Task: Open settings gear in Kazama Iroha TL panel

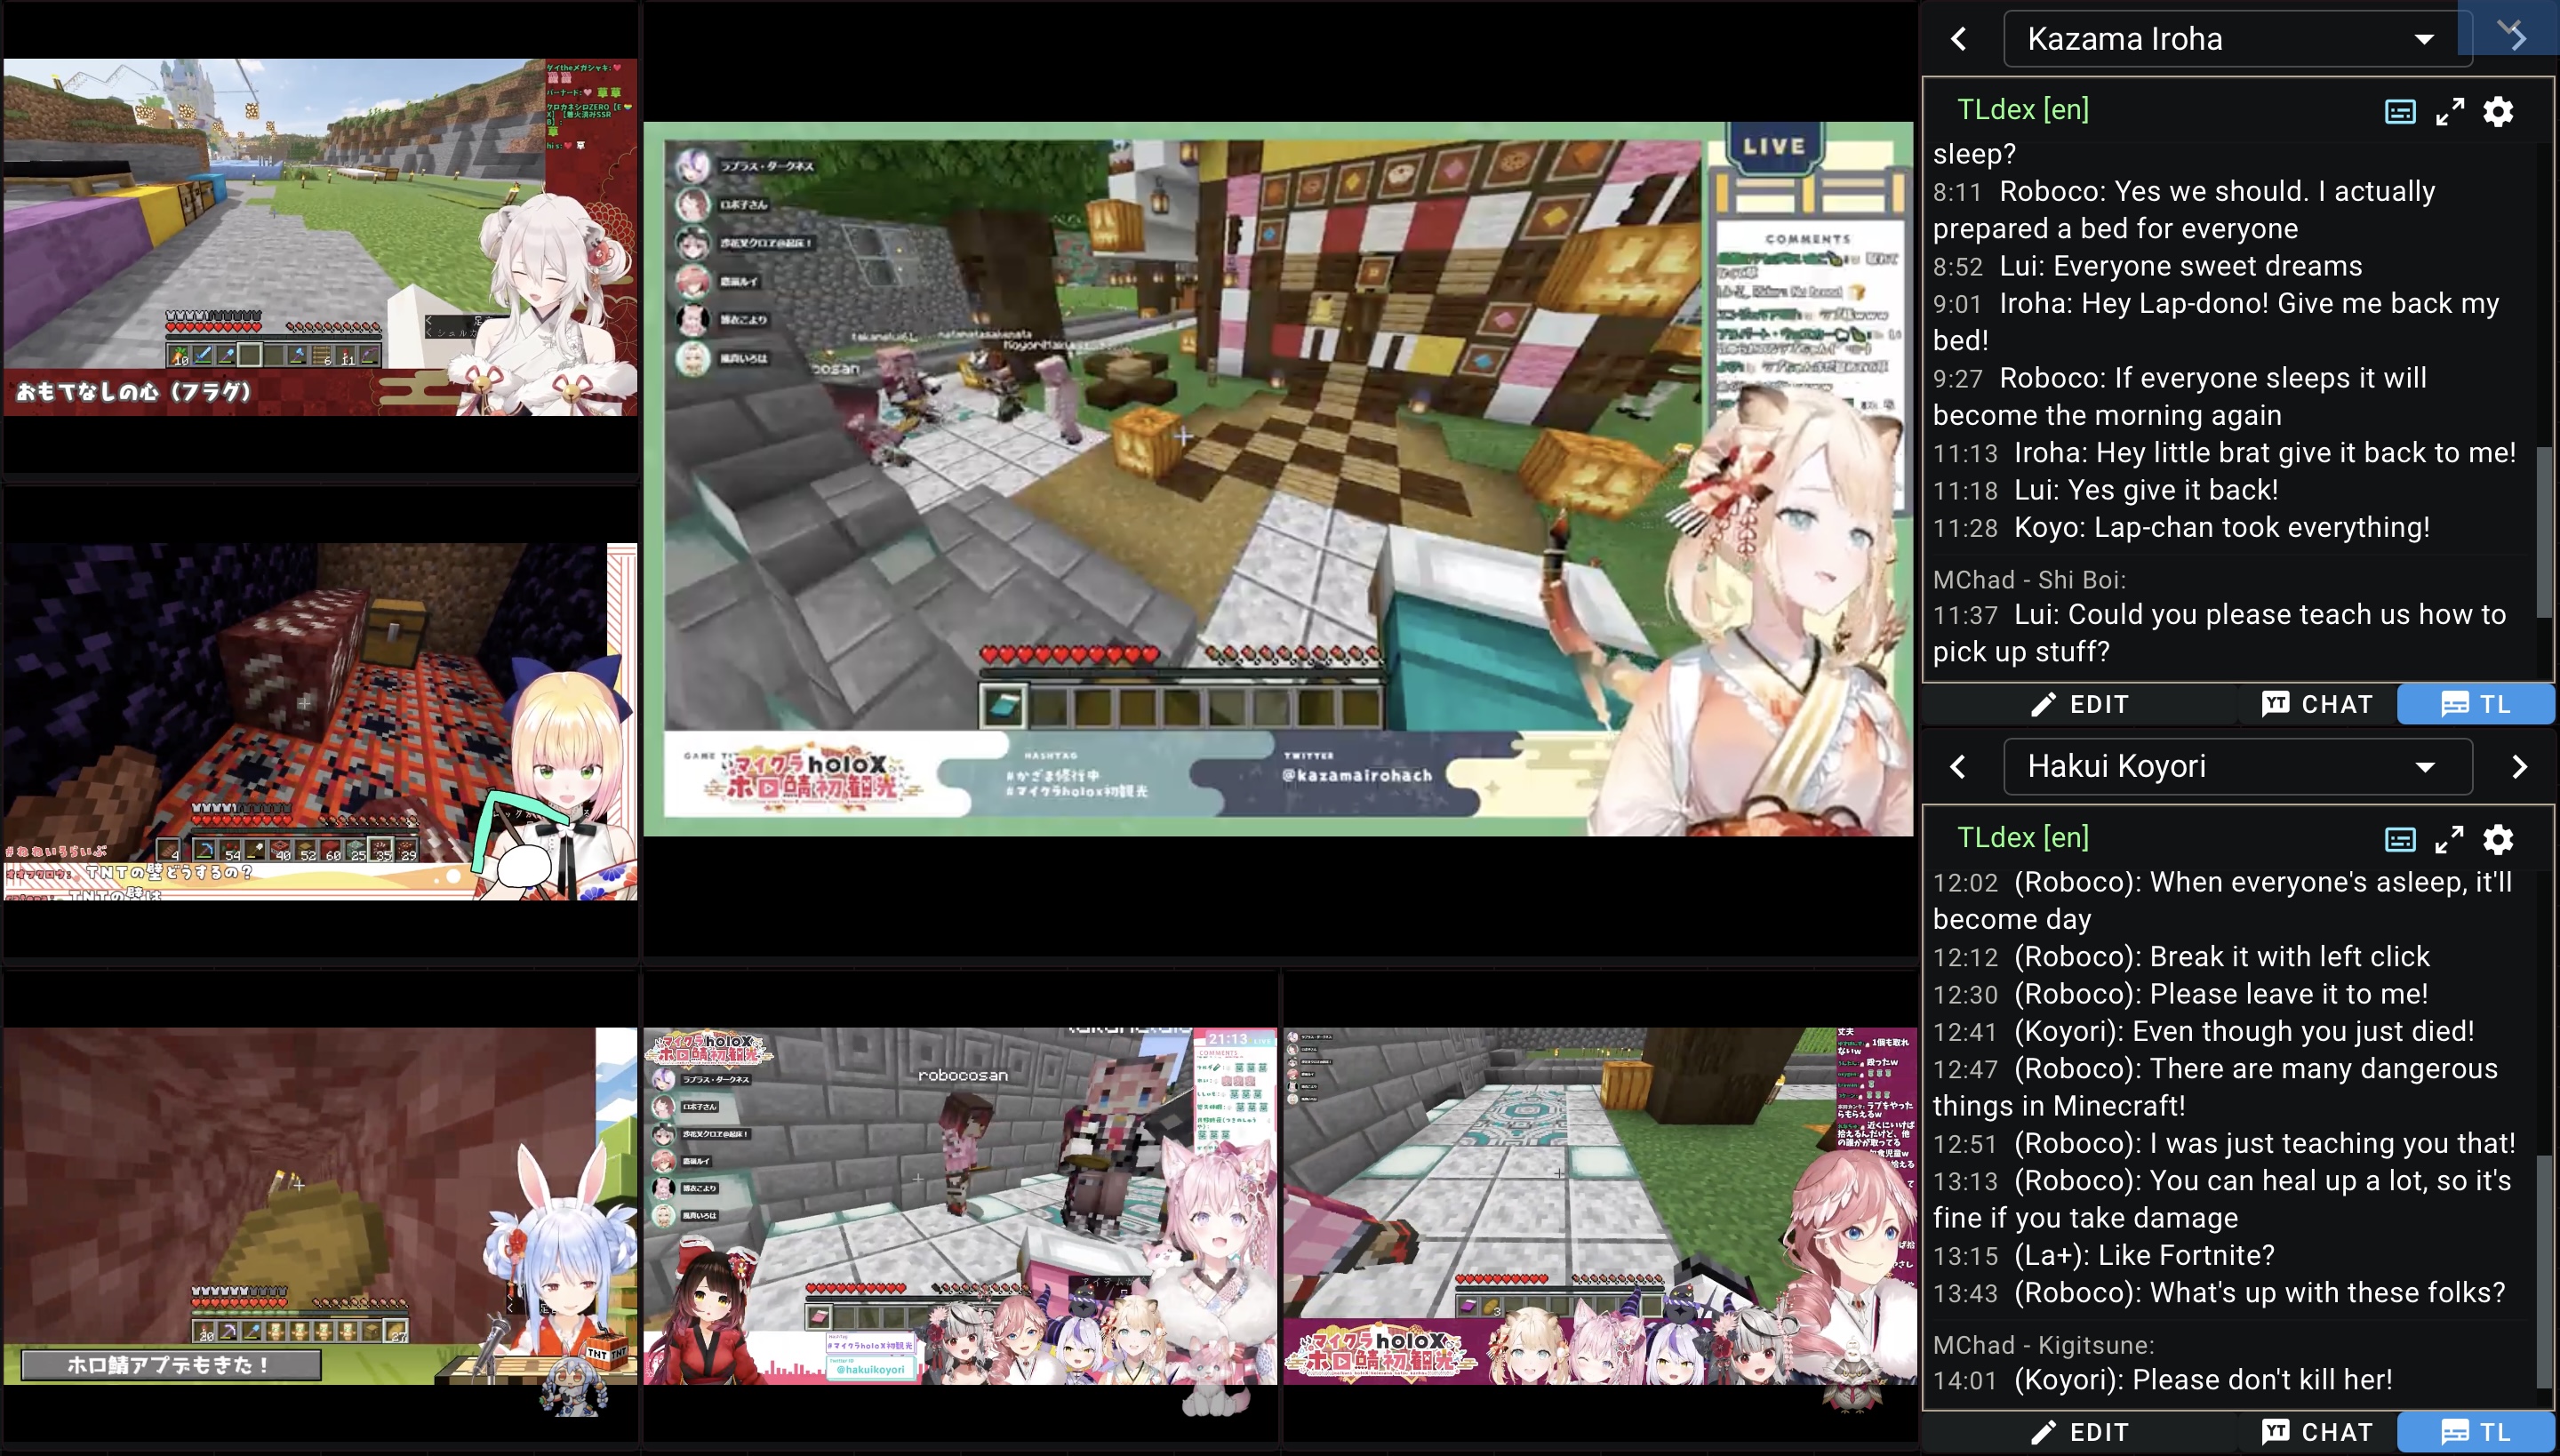Action: [x=2498, y=111]
